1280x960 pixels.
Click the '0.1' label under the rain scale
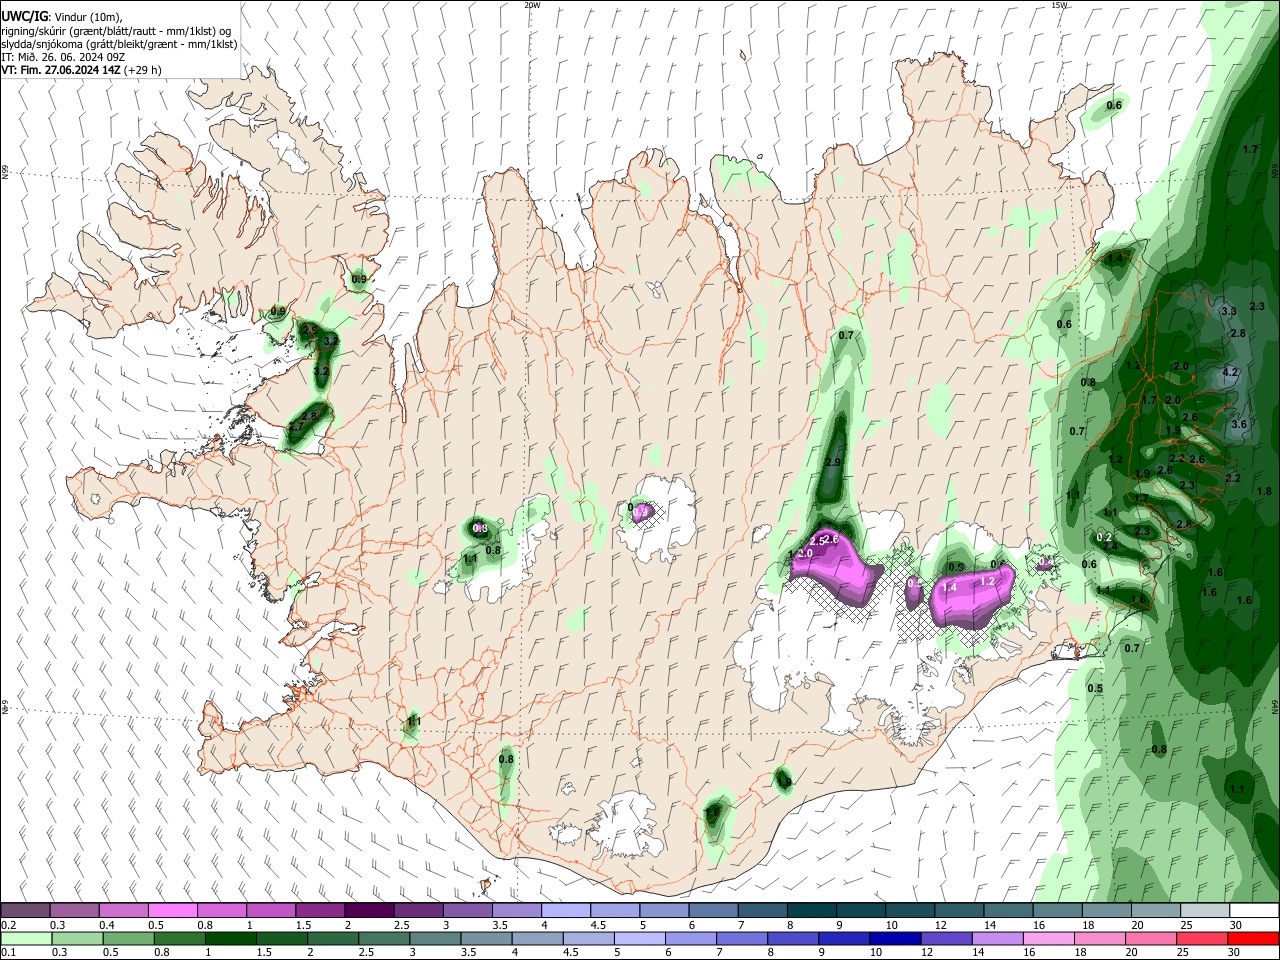(x=9, y=953)
